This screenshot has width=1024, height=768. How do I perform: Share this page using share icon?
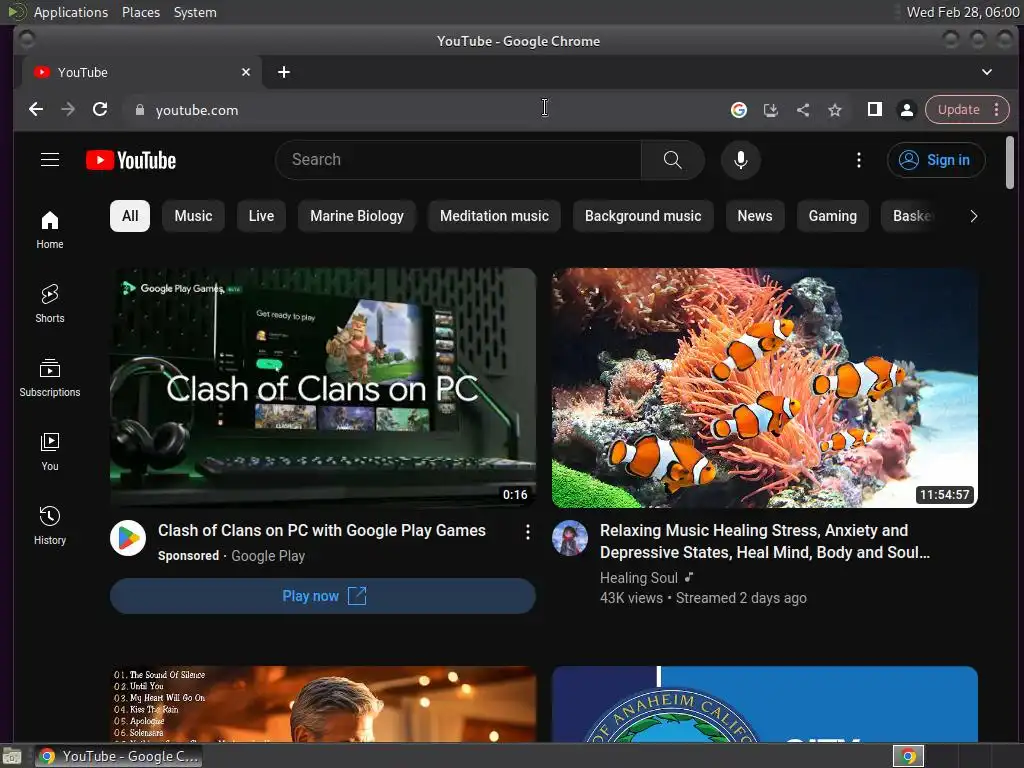point(803,110)
